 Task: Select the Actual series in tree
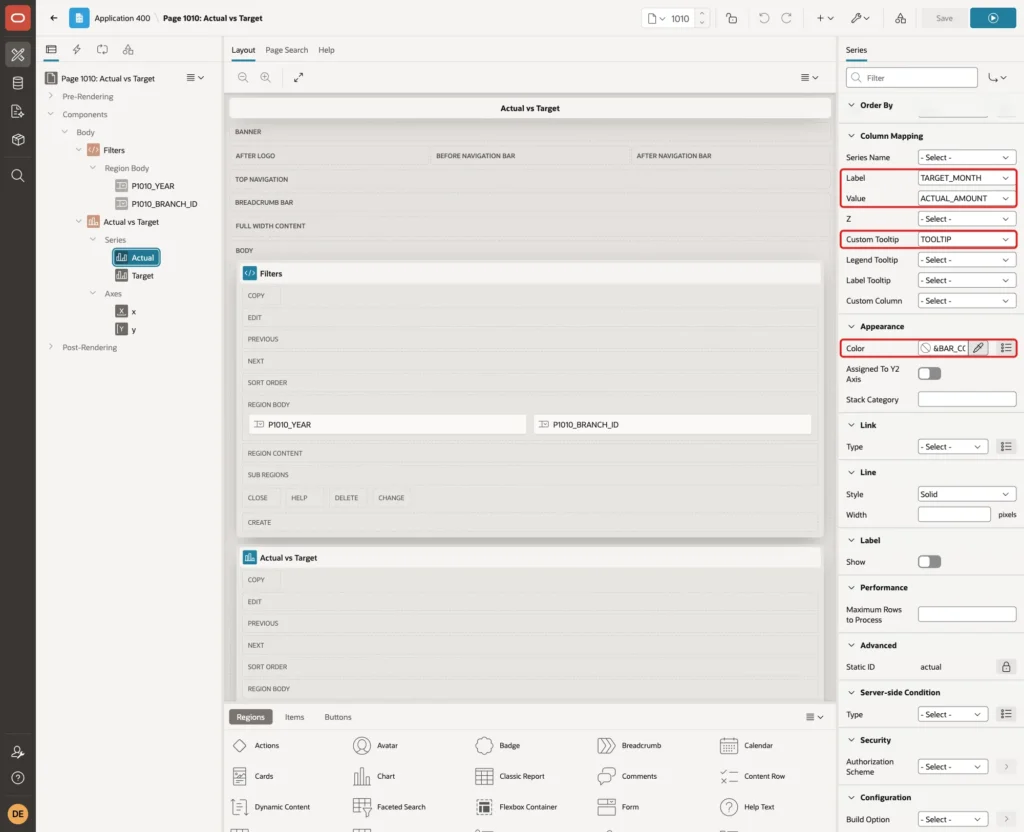click(x=136, y=257)
